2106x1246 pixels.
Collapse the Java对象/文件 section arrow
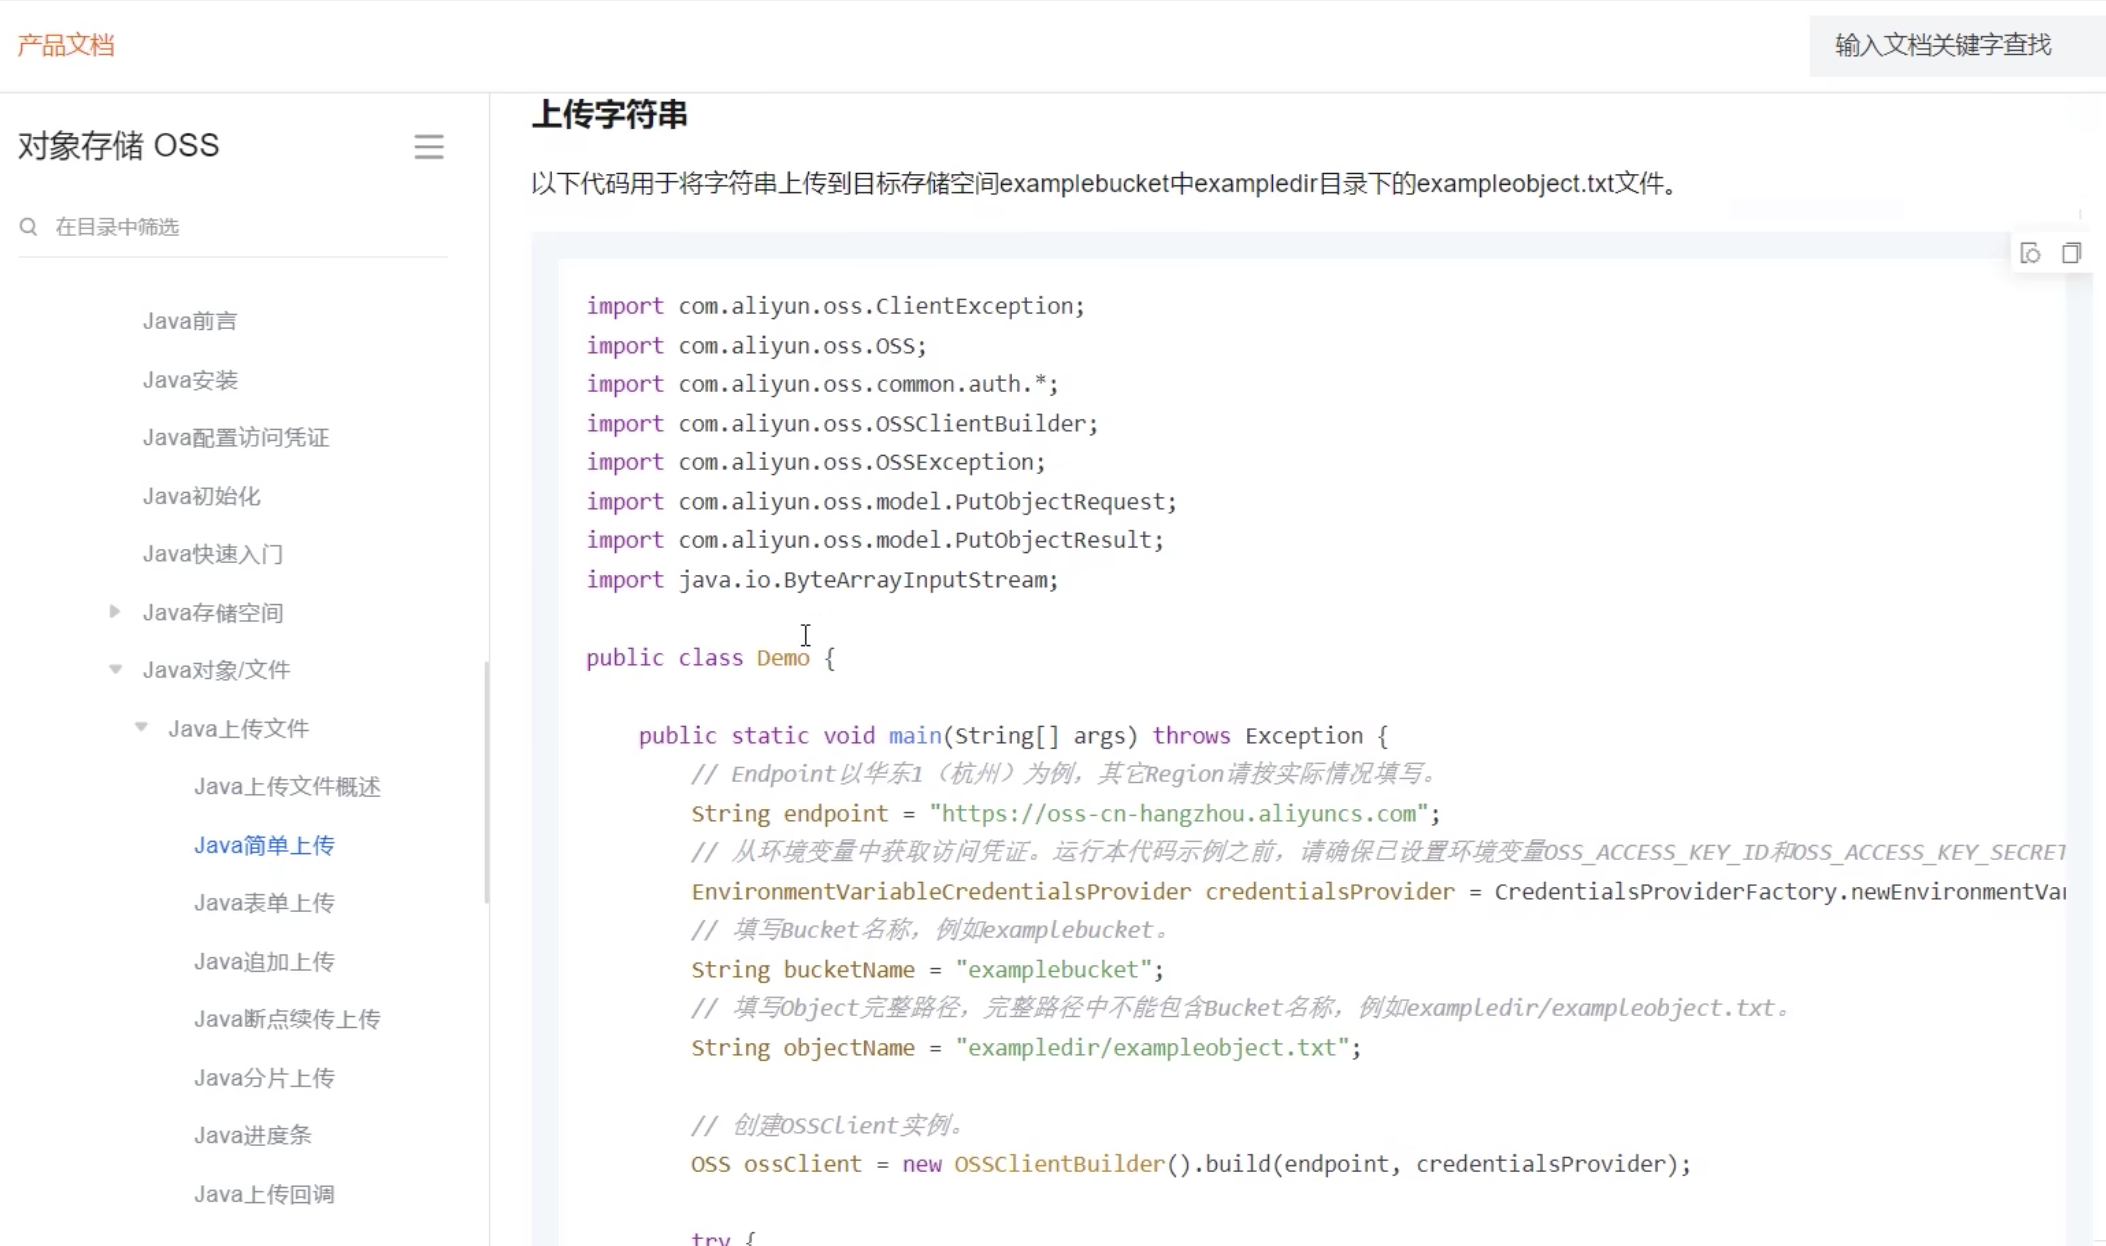tap(115, 670)
